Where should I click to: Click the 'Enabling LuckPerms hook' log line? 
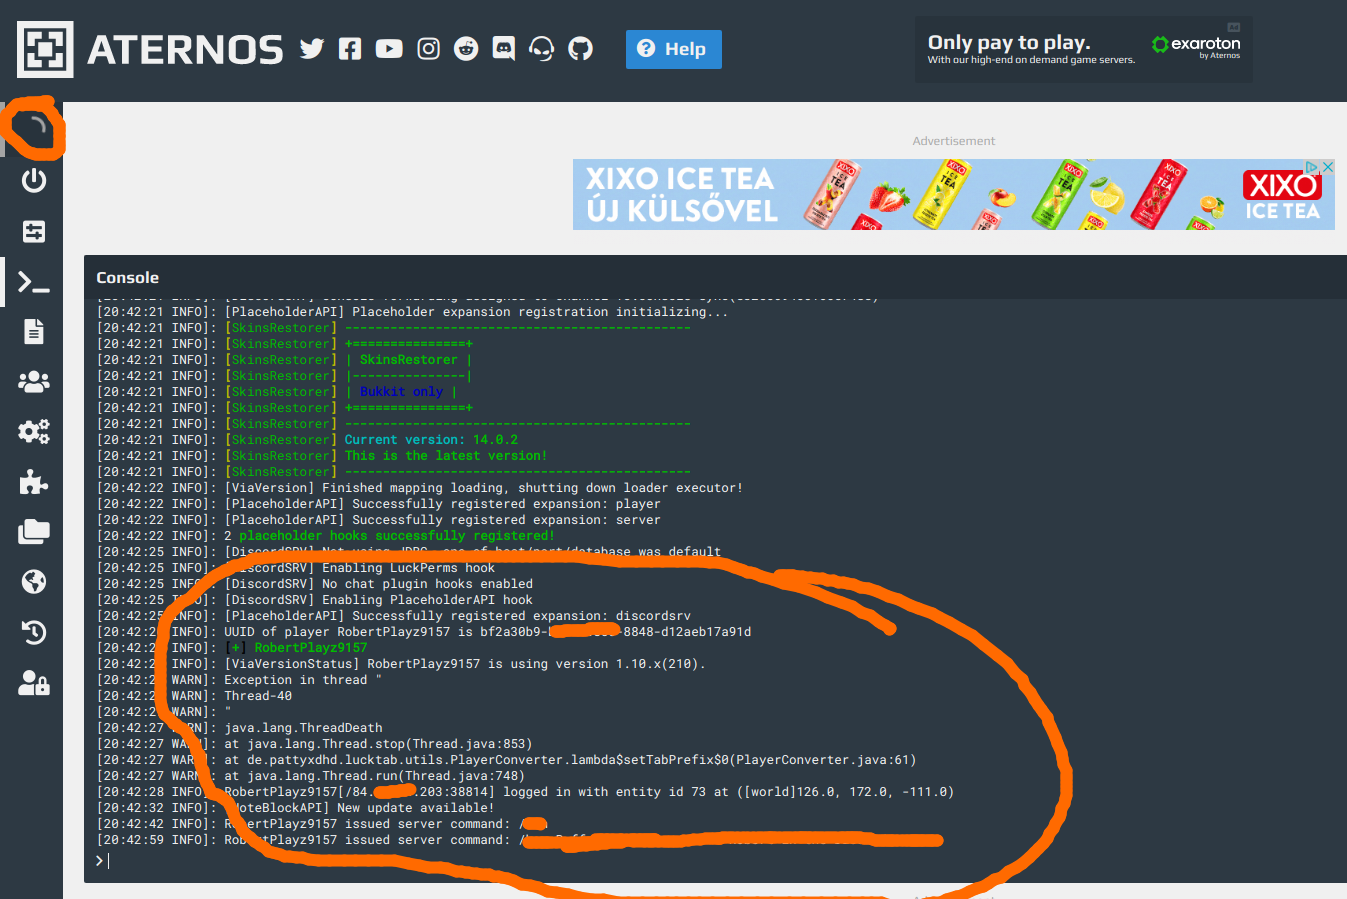[296, 568]
